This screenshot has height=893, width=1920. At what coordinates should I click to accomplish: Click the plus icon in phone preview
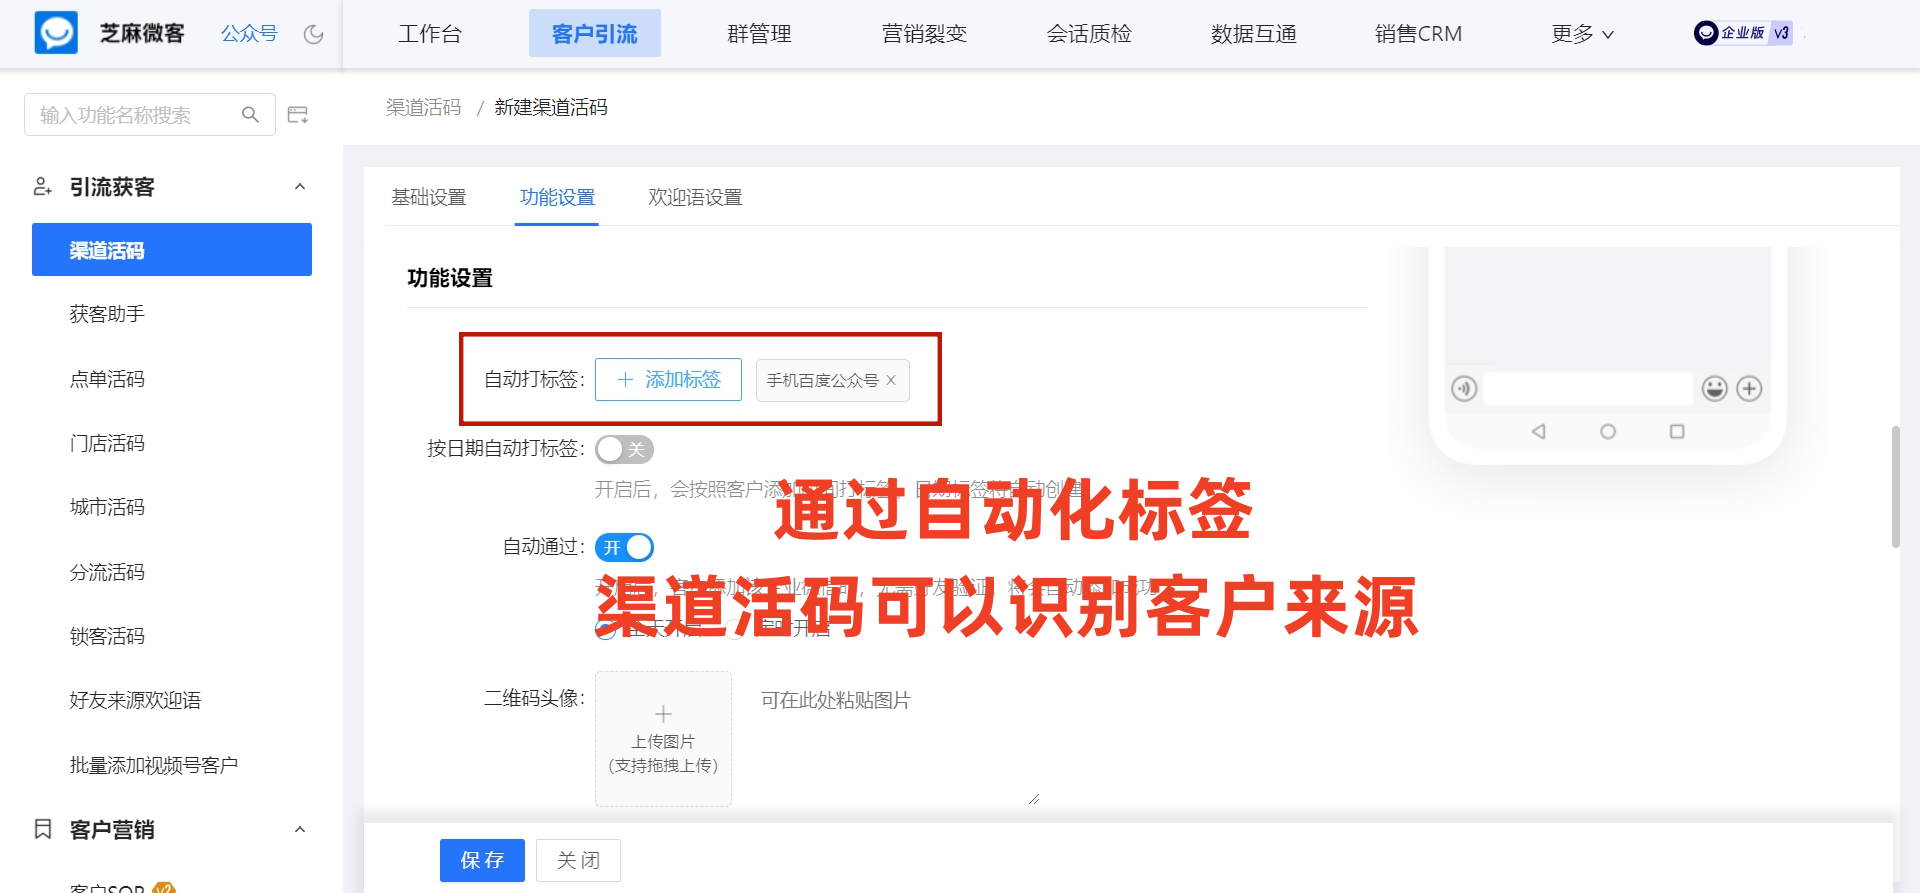(1749, 389)
